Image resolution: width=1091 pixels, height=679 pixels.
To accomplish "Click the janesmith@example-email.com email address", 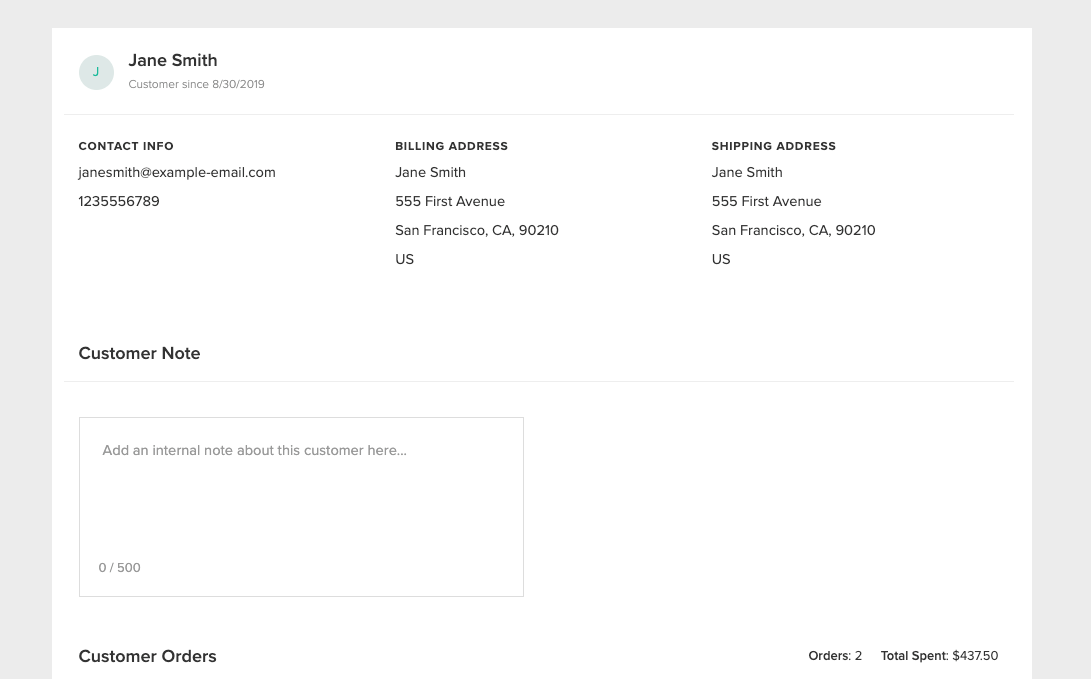I will click(177, 173).
